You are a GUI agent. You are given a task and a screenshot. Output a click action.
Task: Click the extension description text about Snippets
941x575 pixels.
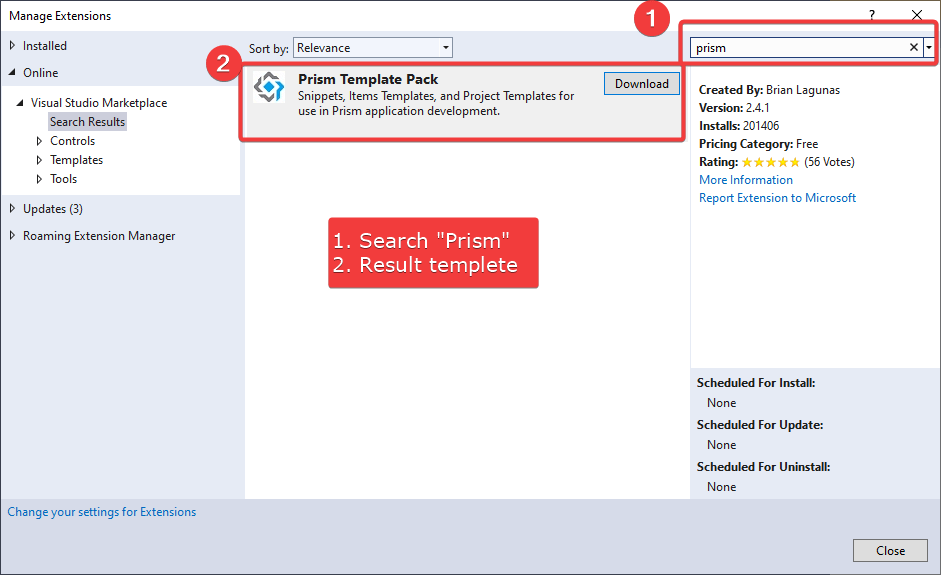click(436, 103)
